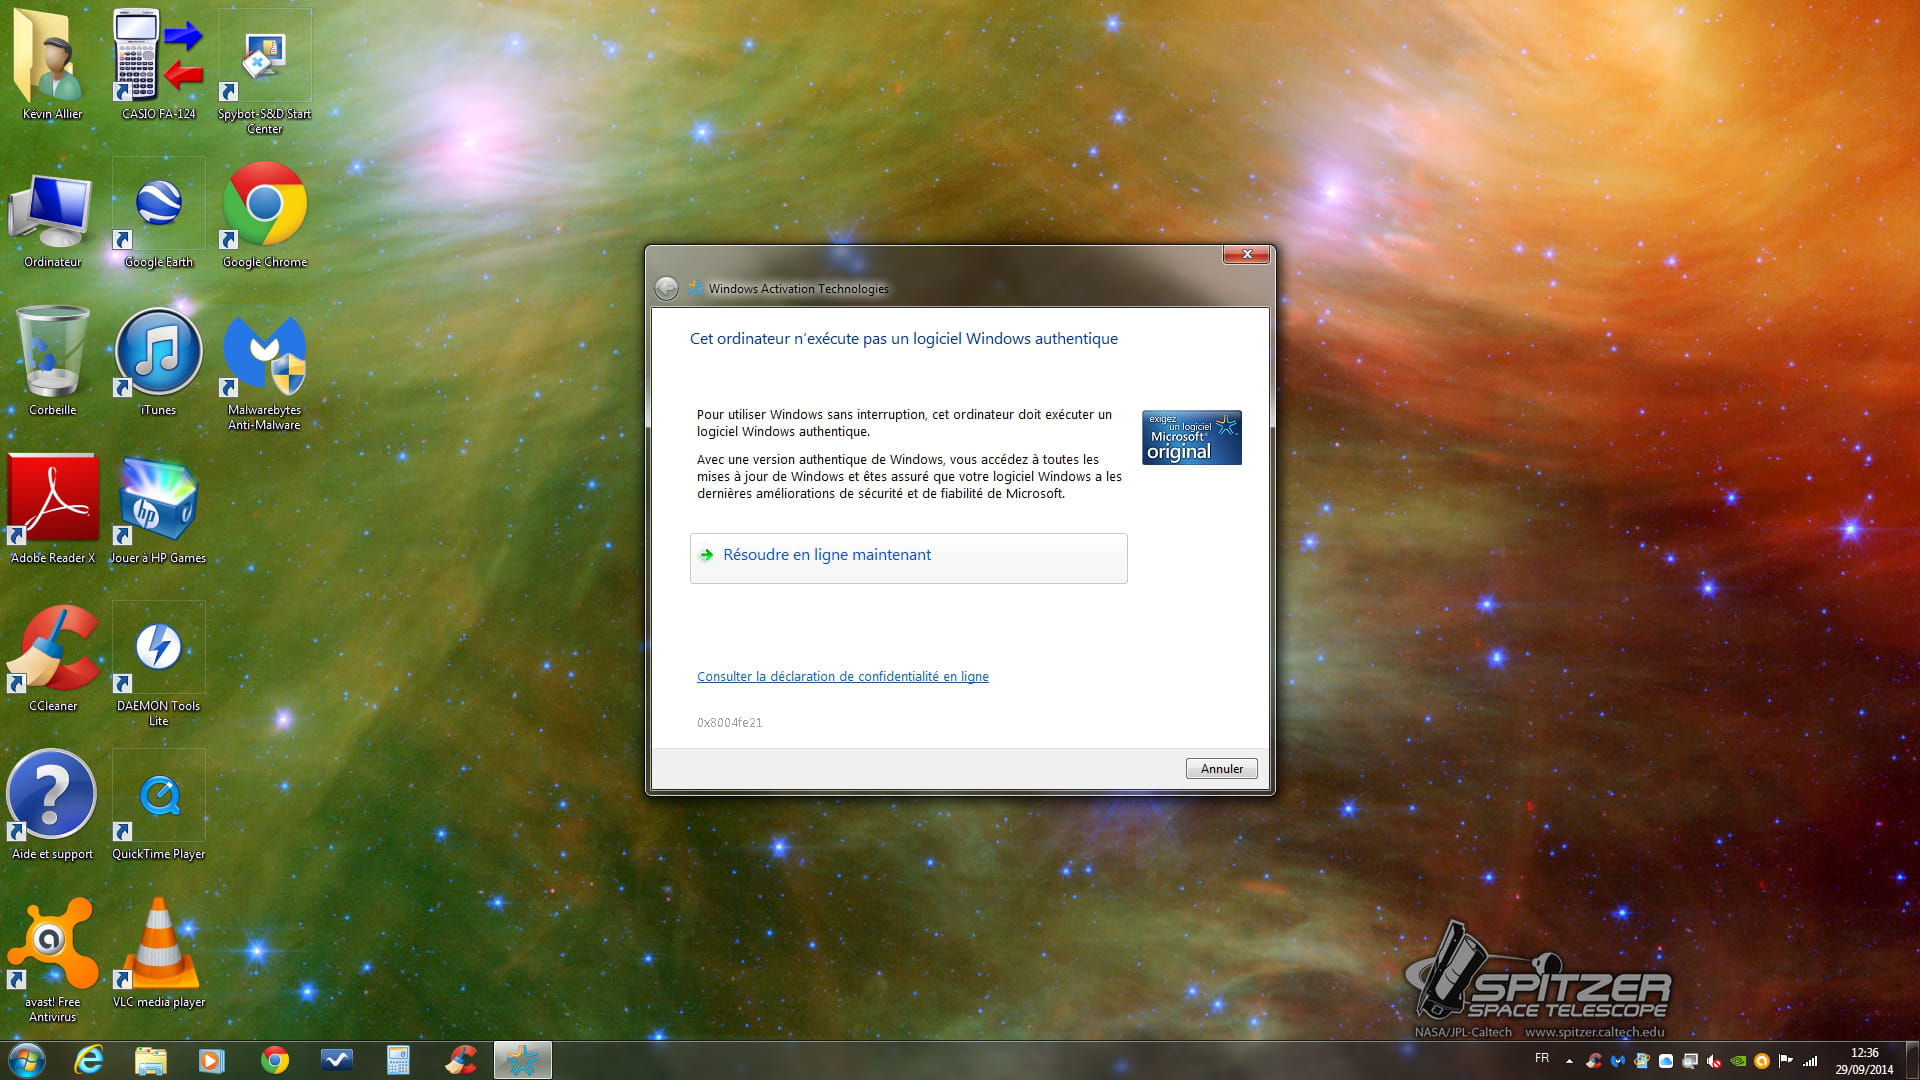Click the Show Desktop strip
This screenshot has height=1080, width=1920.
[x=1912, y=1060]
